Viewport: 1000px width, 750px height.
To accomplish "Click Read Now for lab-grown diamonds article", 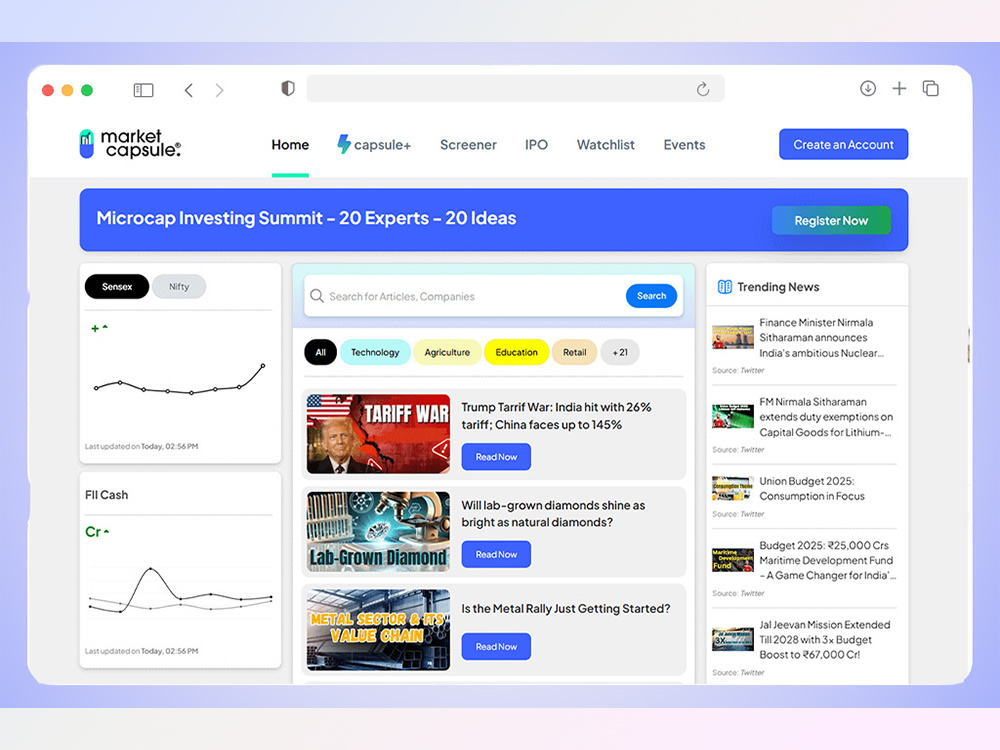I will tap(496, 554).
